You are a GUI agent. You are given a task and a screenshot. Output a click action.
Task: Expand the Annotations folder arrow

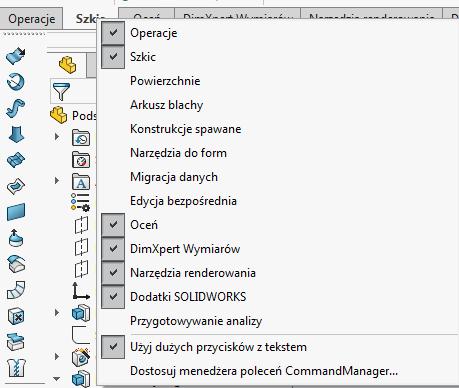pos(57,180)
